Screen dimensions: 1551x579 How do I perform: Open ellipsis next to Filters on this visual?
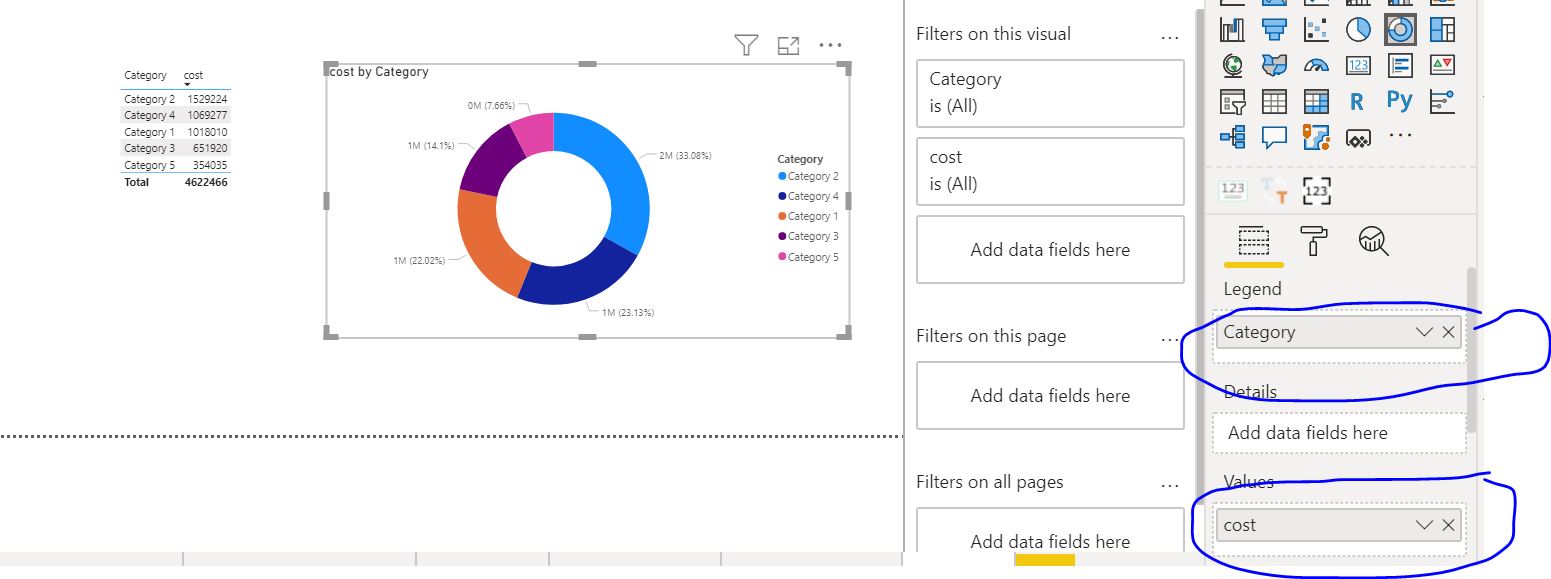point(1170,38)
